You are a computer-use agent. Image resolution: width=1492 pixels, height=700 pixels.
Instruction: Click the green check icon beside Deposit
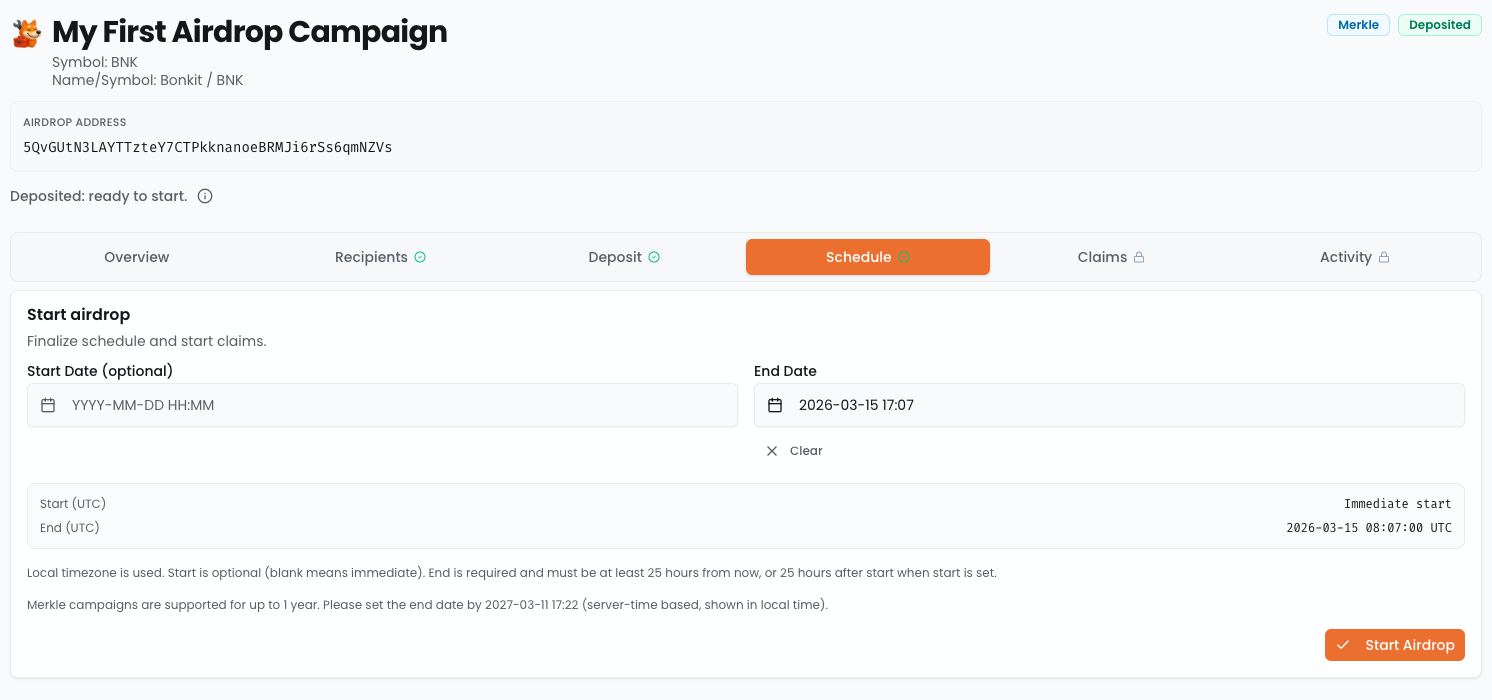pos(654,257)
